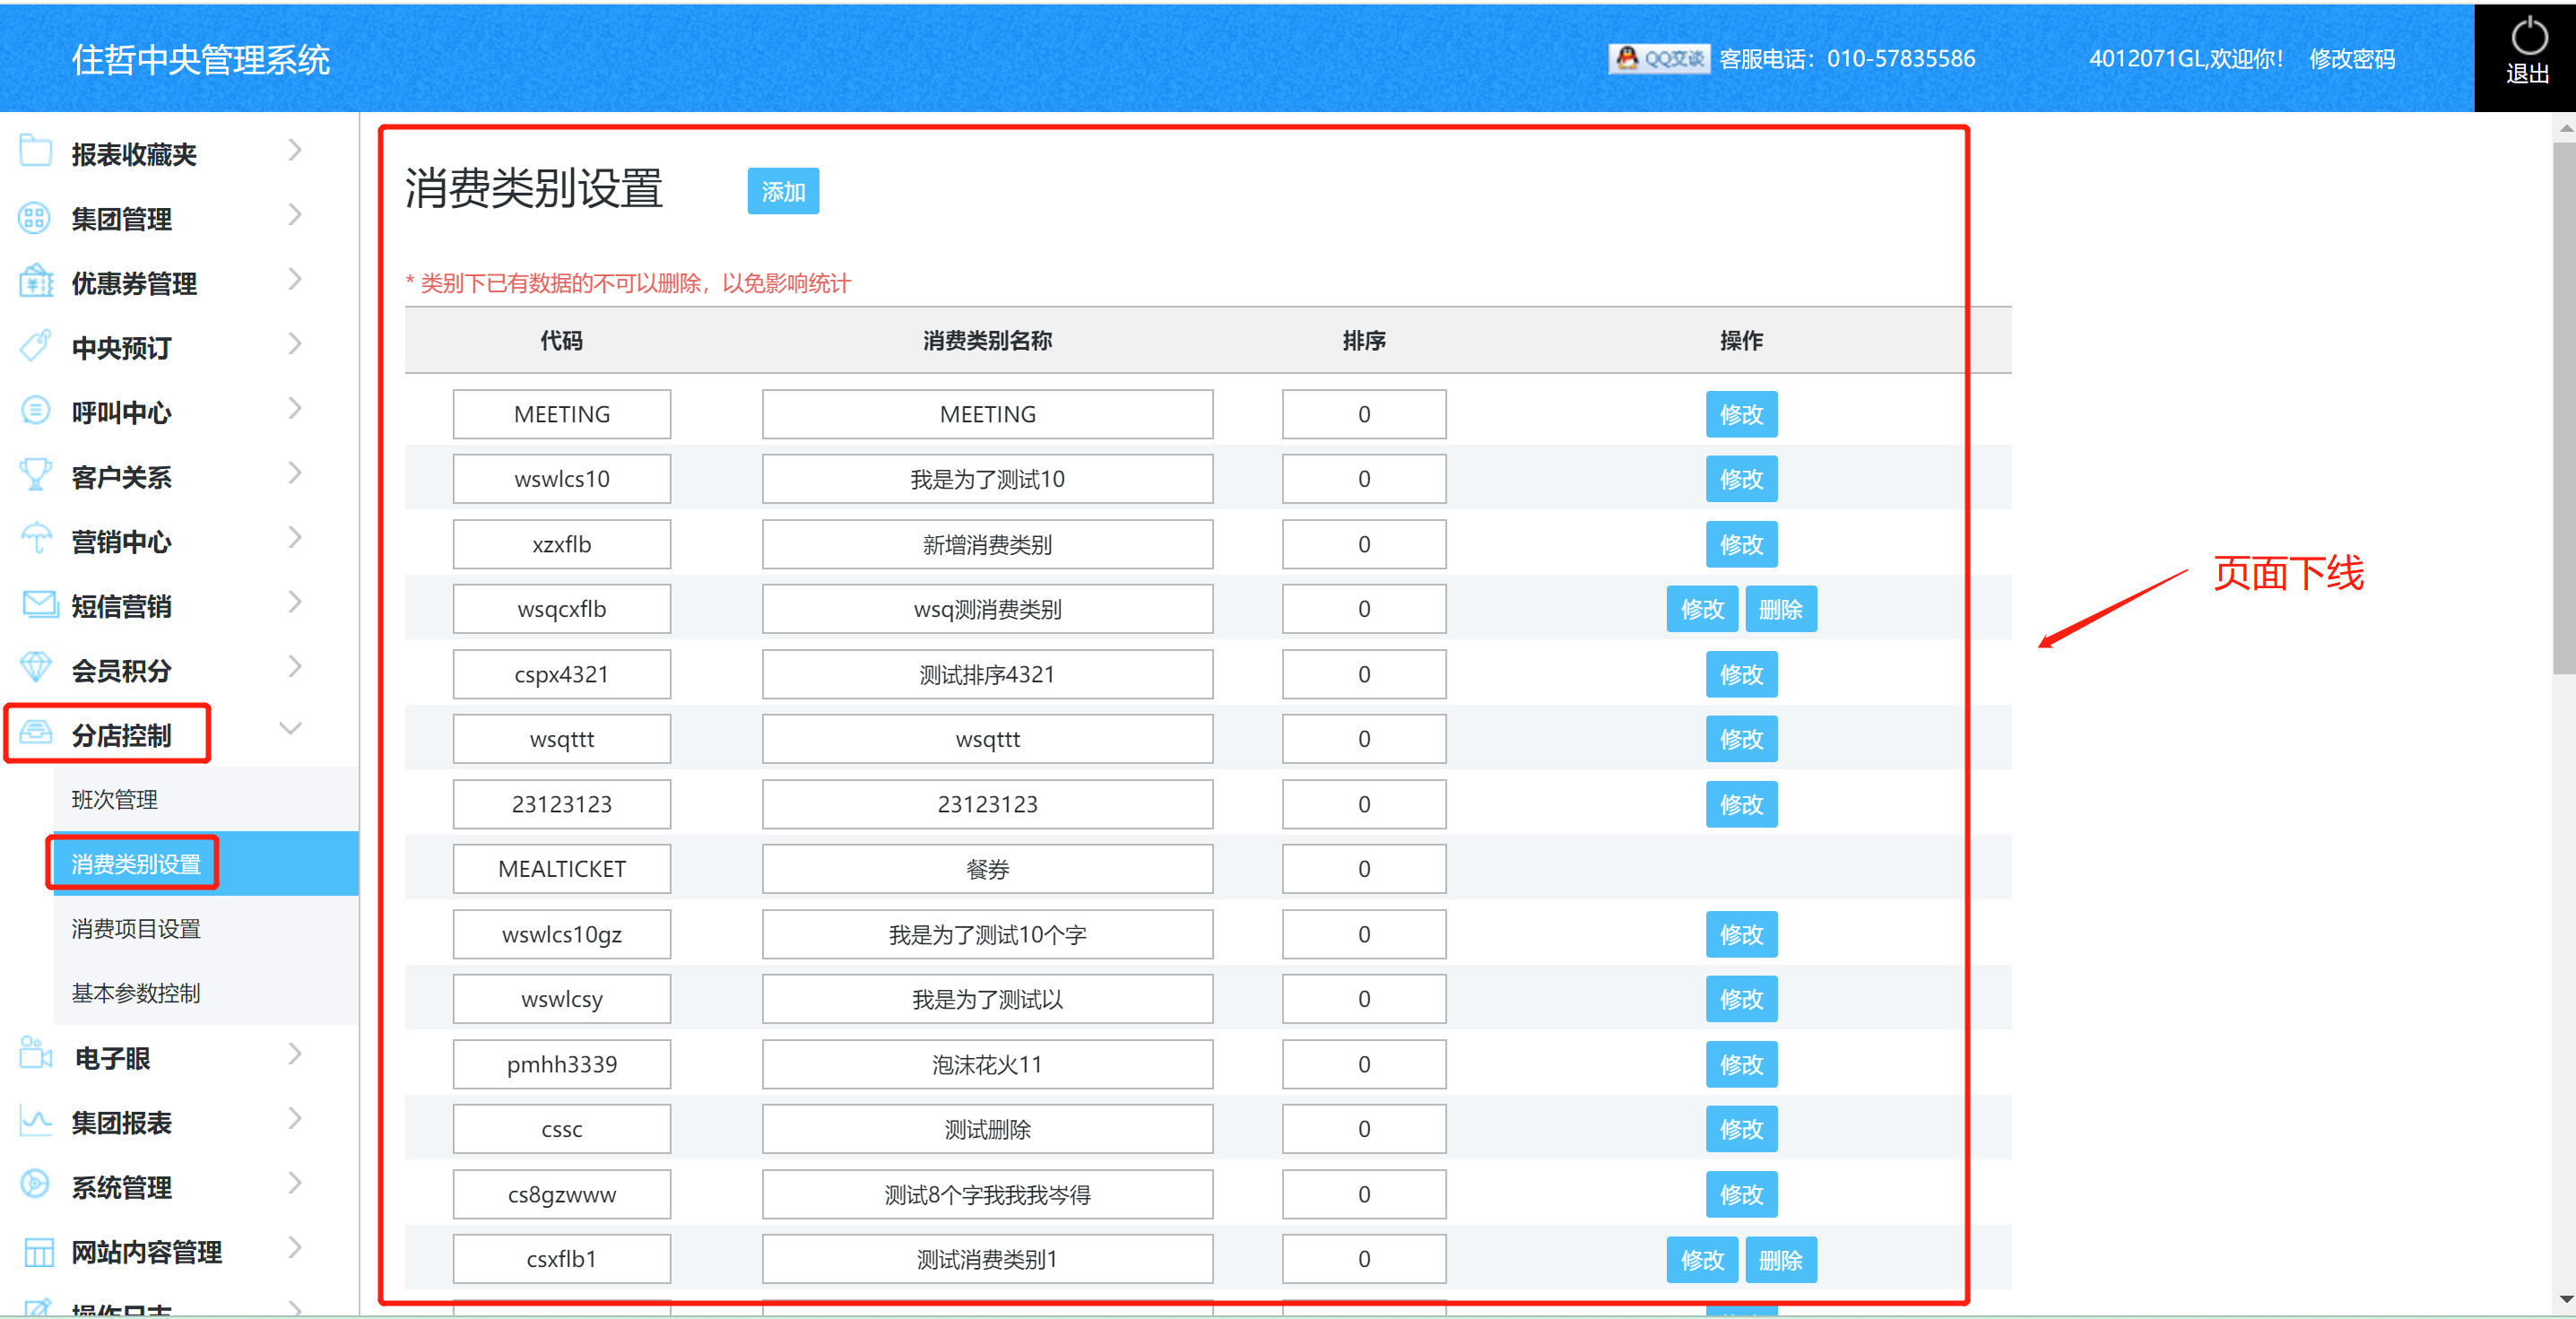This screenshot has height=1319, width=2576.
Task: Expand the 电子眼 chevron
Action: 294,1055
